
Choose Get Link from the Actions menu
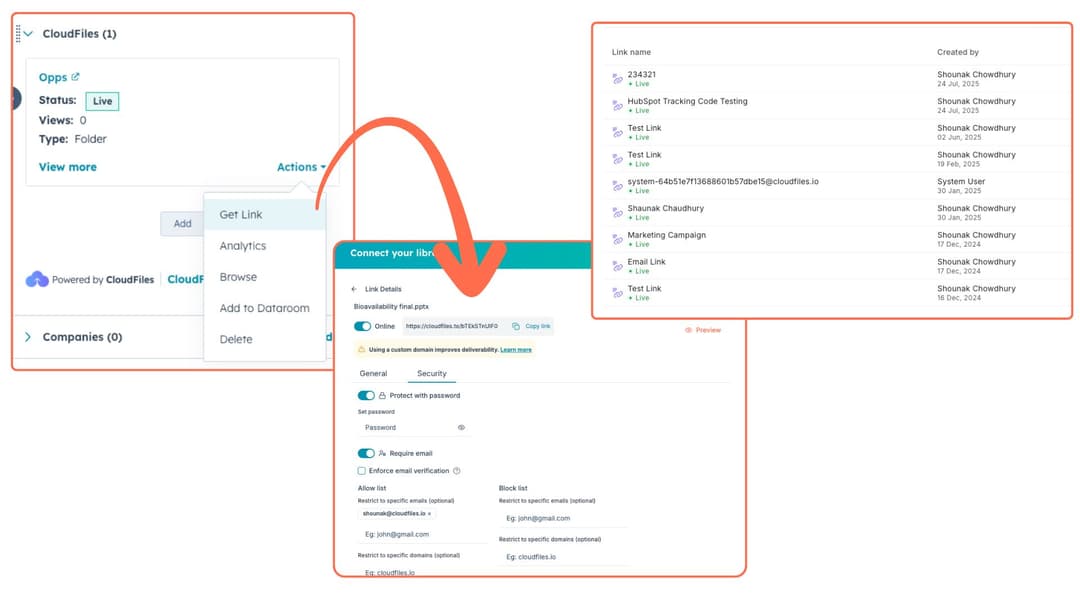click(x=241, y=215)
